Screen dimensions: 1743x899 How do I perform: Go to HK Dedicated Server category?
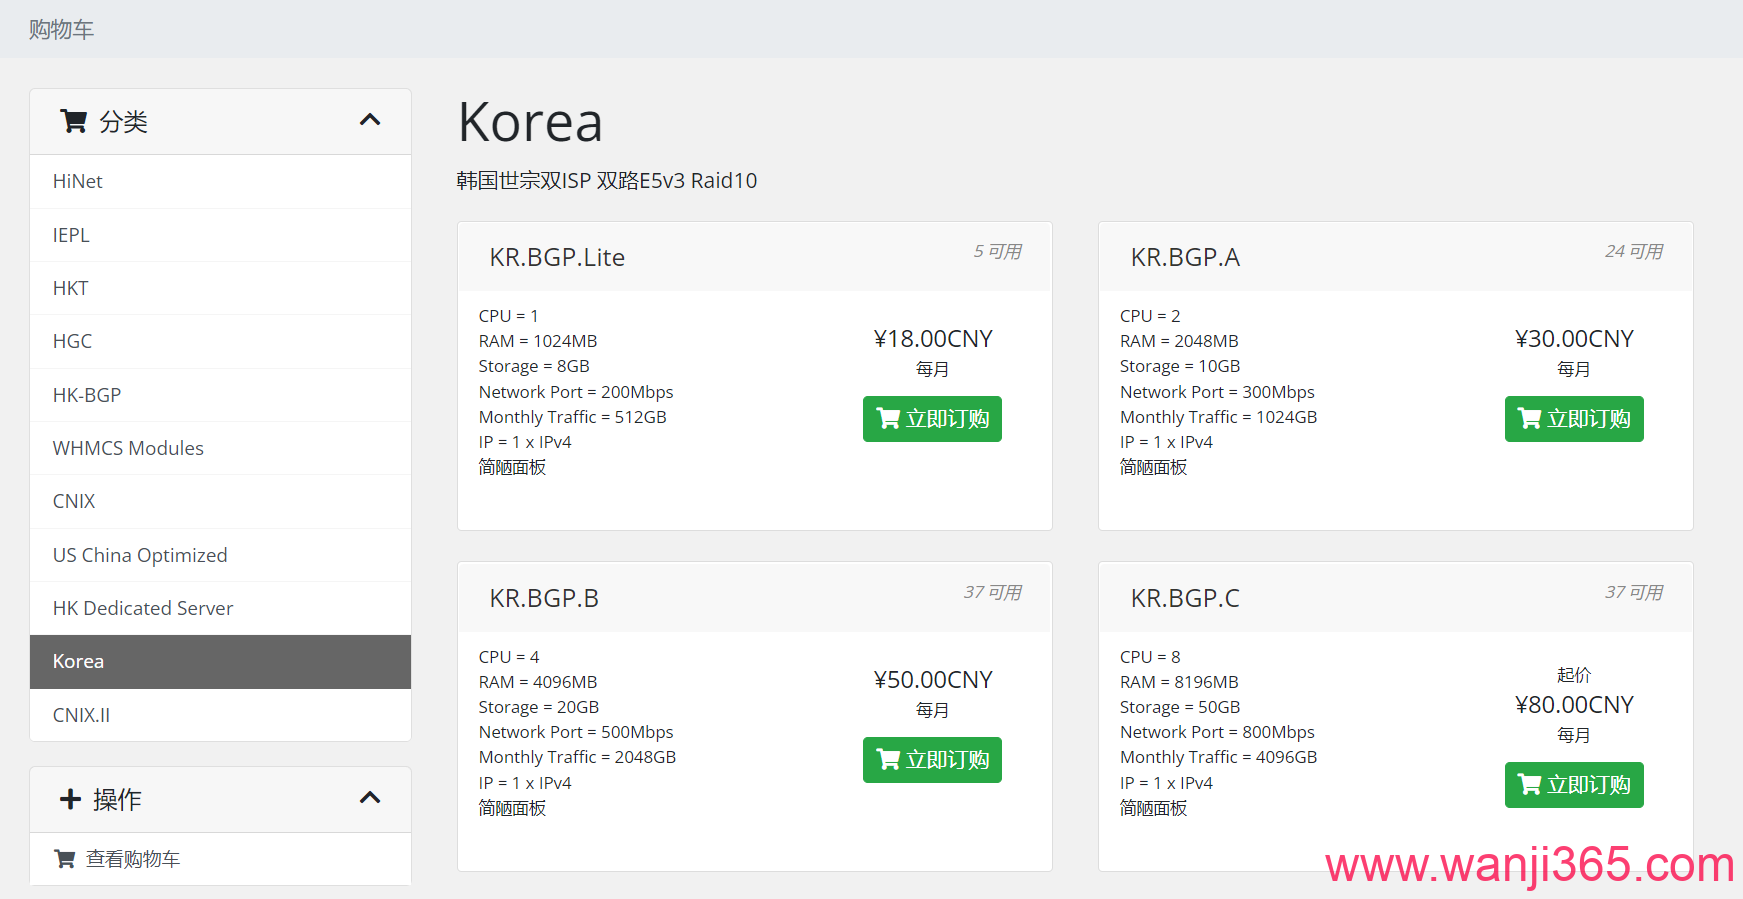click(143, 608)
